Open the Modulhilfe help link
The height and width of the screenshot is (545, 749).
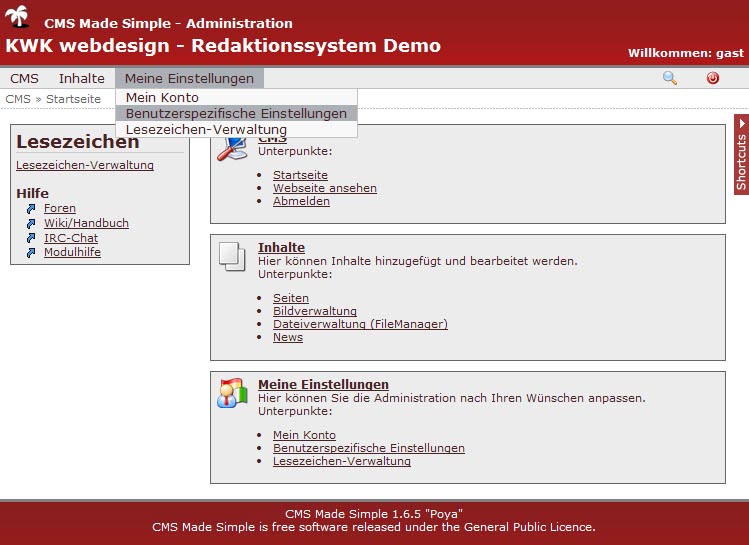[73, 252]
